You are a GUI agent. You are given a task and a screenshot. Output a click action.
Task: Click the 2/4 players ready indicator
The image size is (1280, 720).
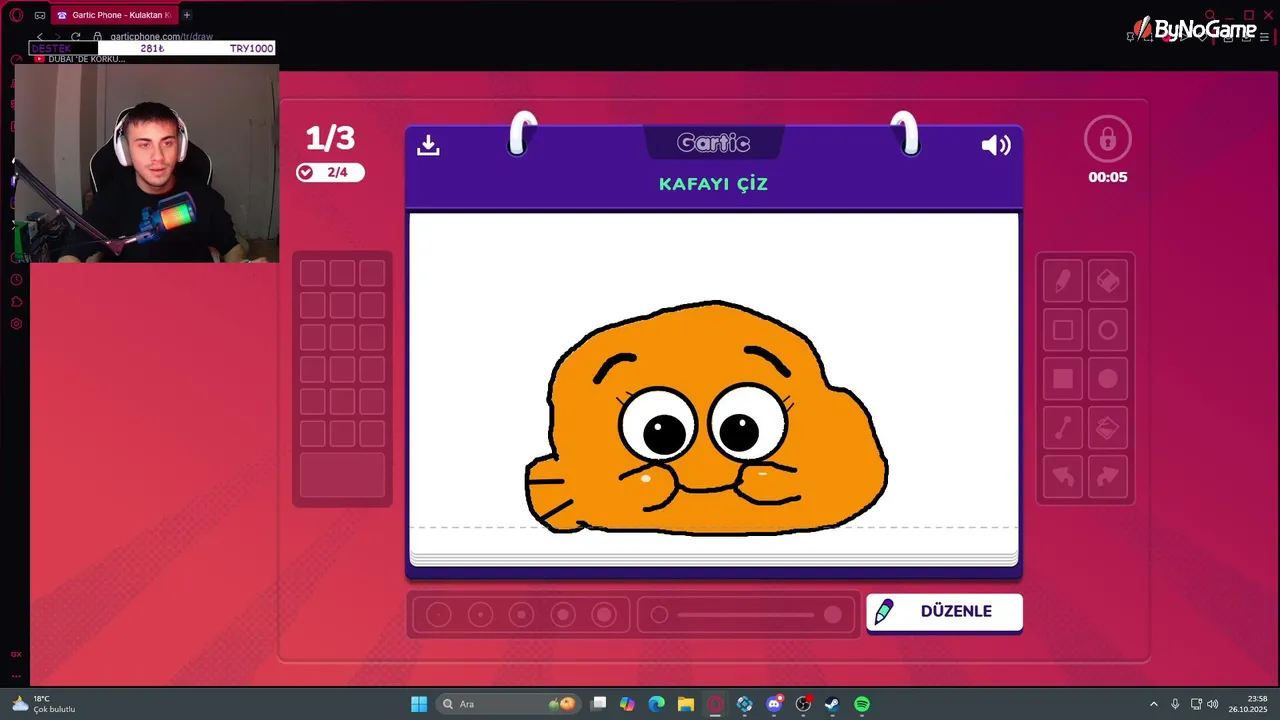330,172
